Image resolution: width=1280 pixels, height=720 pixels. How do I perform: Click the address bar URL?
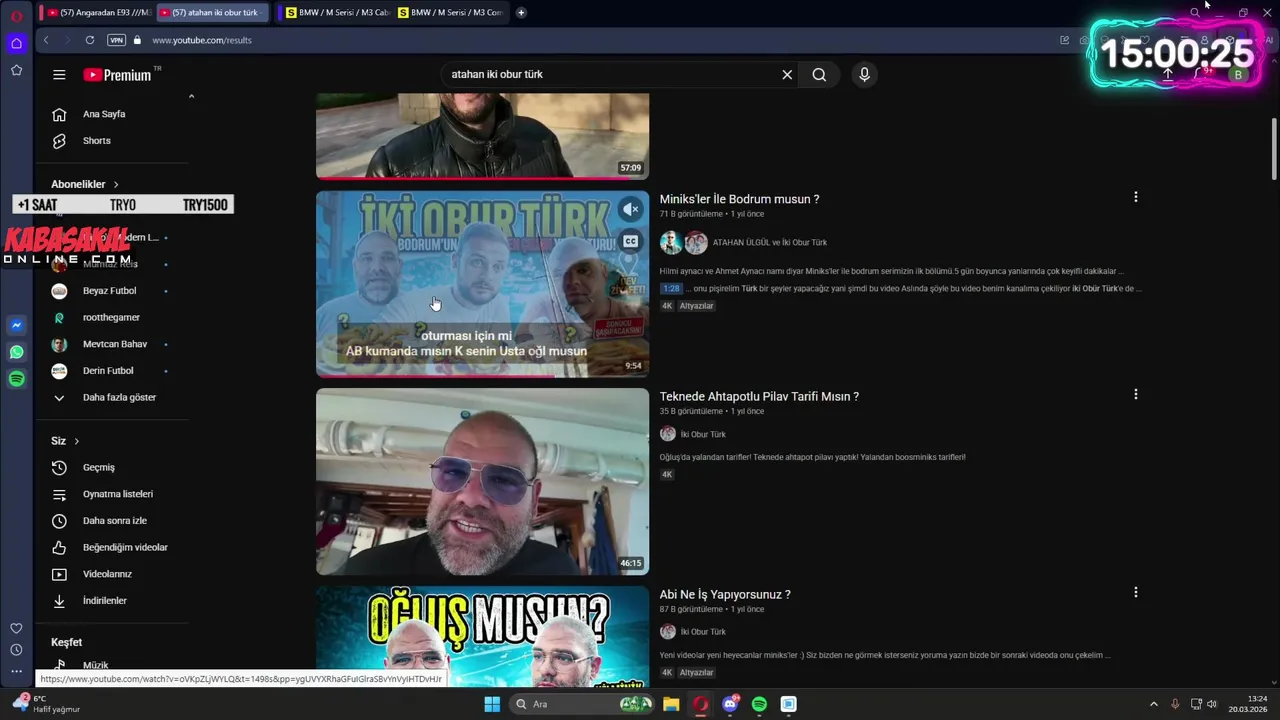202,40
